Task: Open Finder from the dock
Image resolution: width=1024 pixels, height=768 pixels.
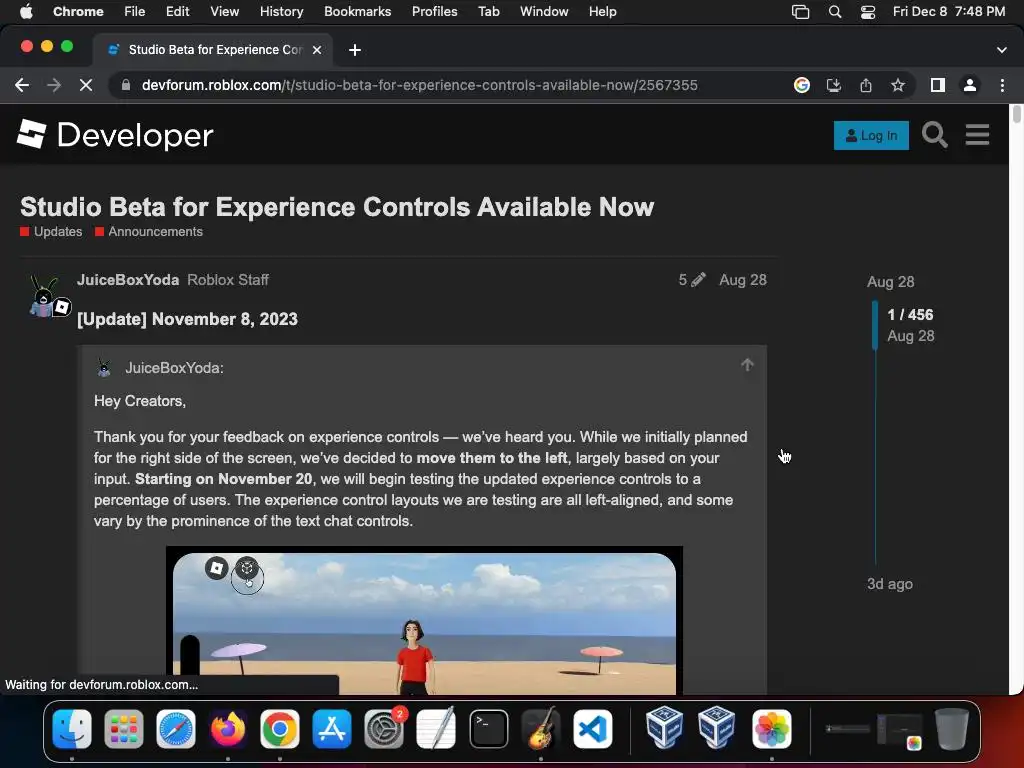Action: coord(72,729)
